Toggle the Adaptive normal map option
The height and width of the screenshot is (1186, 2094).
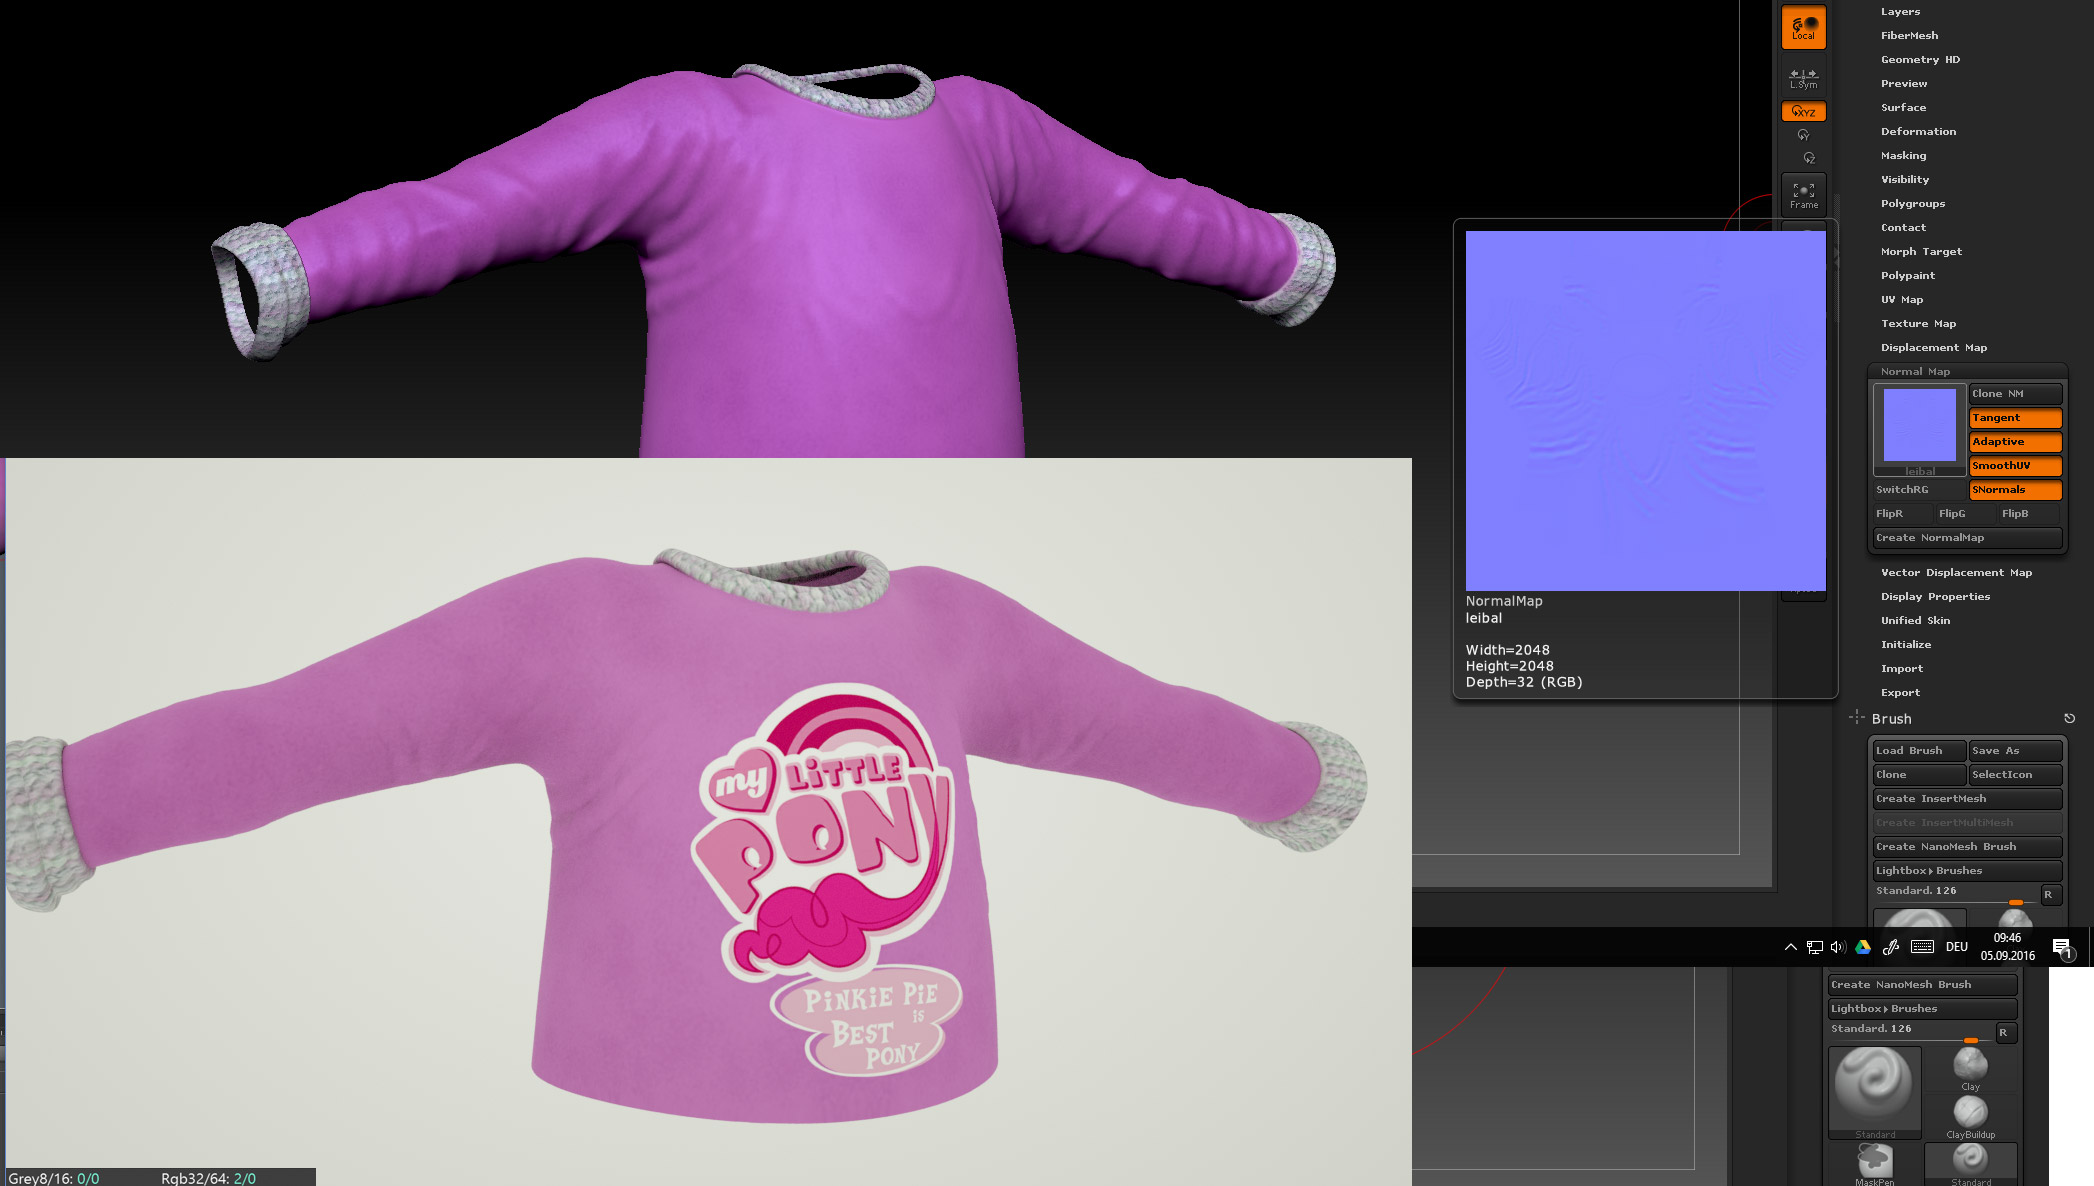click(2015, 442)
